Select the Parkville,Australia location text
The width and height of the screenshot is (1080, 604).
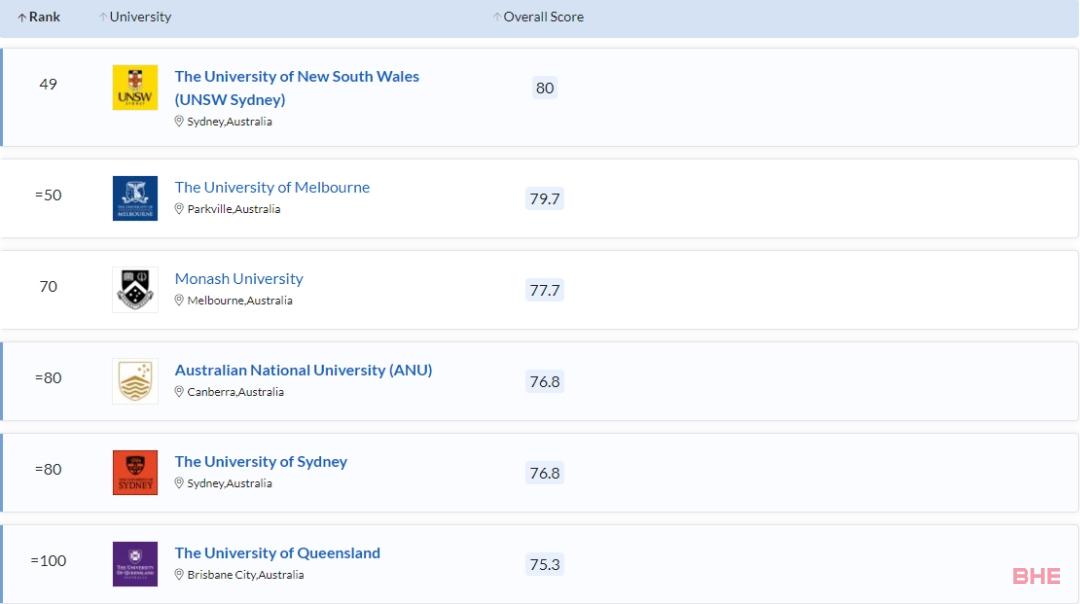click(234, 209)
